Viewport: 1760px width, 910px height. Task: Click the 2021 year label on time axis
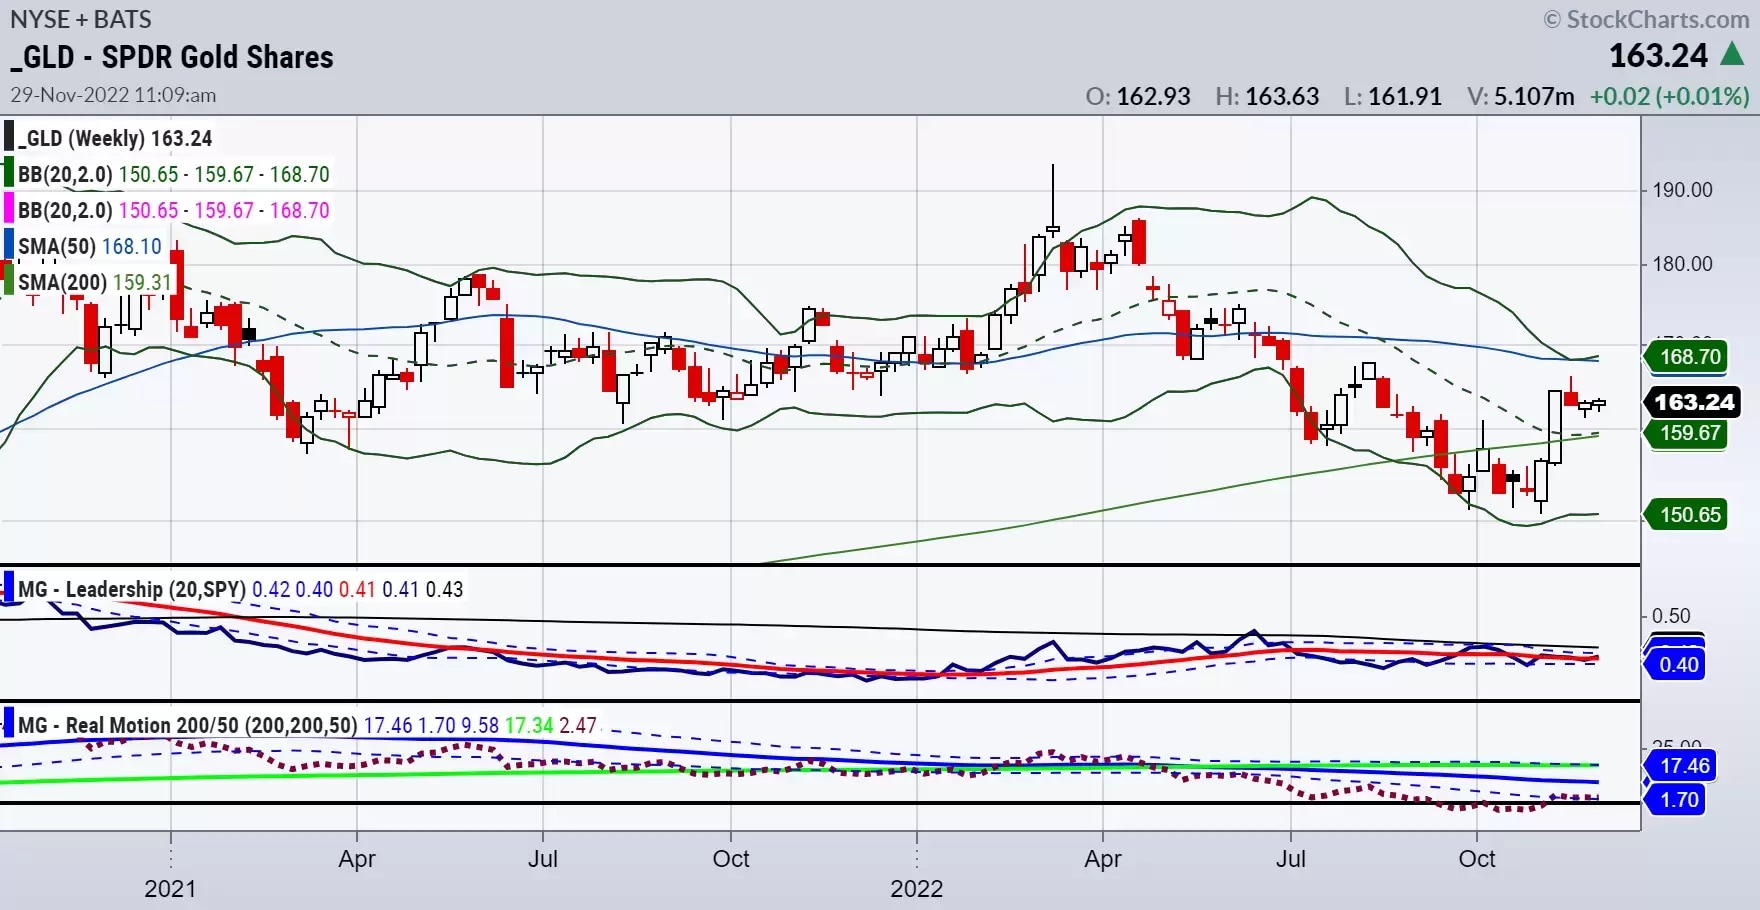click(x=170, y=889)
